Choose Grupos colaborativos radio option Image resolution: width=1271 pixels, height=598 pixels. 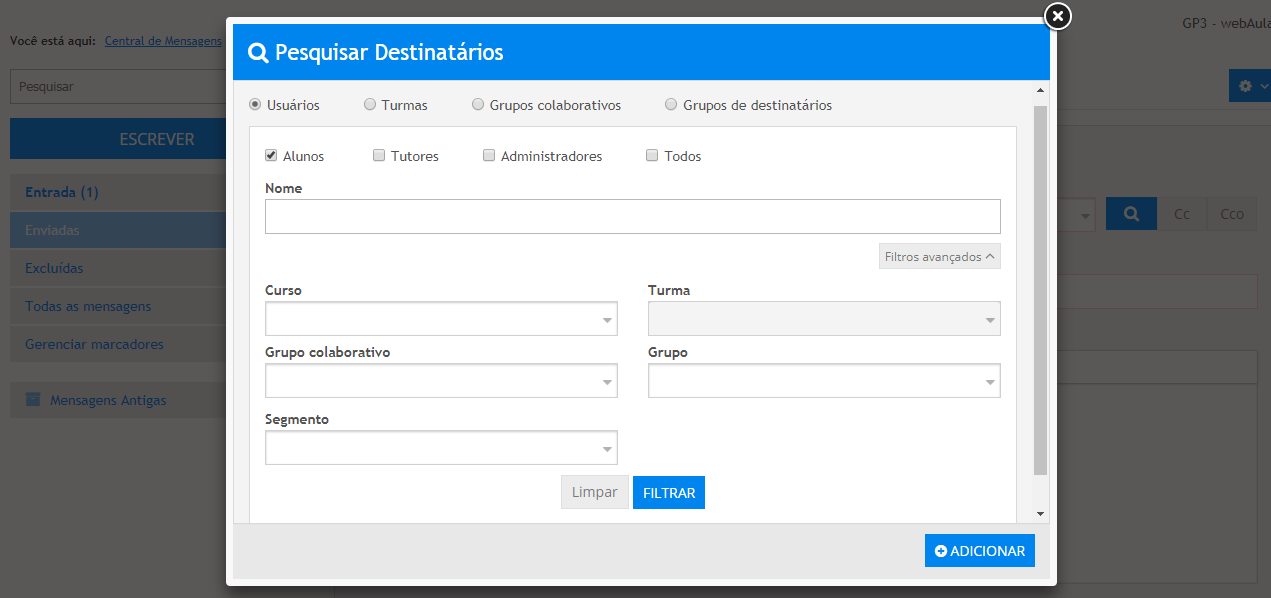pyautogui.click(x=478, y=104)
